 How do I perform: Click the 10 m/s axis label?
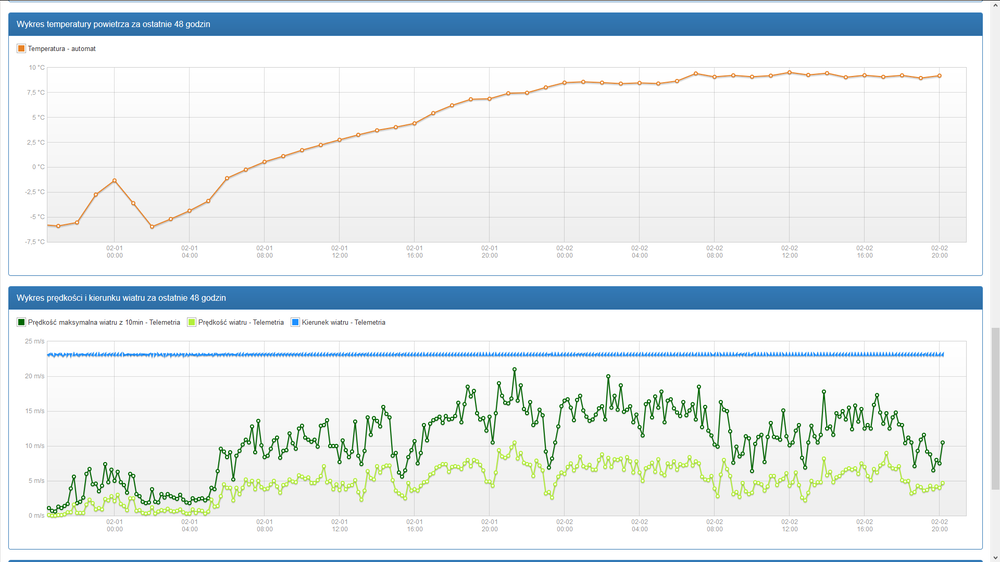click(x=35, y=446)
